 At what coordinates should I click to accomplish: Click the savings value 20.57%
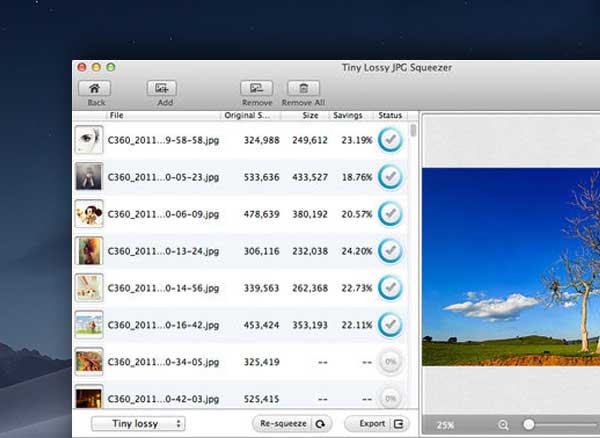click(x=357, y=214)
